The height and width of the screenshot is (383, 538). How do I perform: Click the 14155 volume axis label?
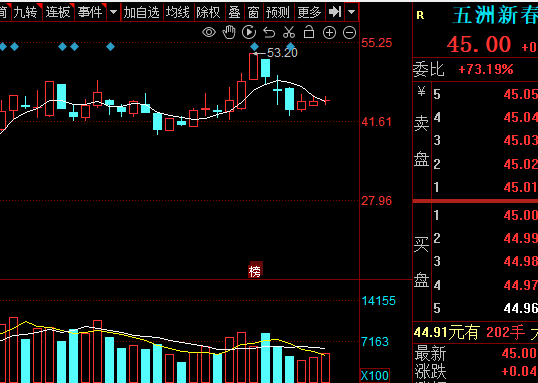[378, 301]
